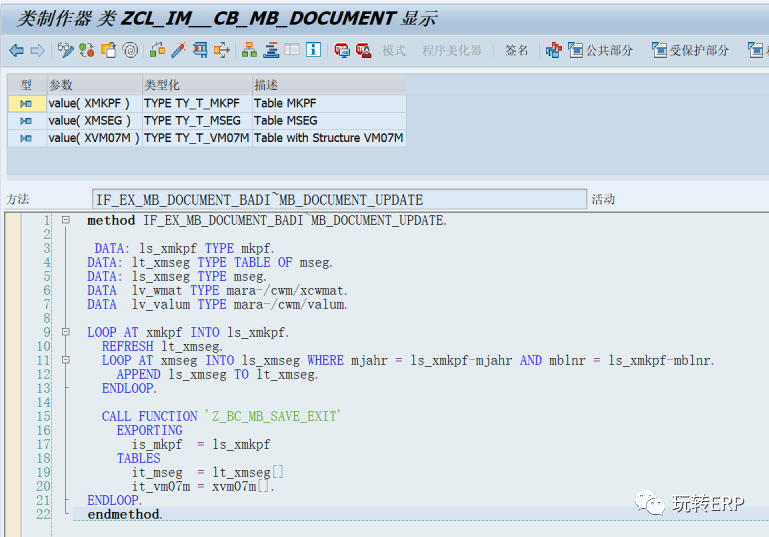769x537 pixels.
Task: Click the set breakpoint stop-sign monitor icon
Action: click(342, 50)
